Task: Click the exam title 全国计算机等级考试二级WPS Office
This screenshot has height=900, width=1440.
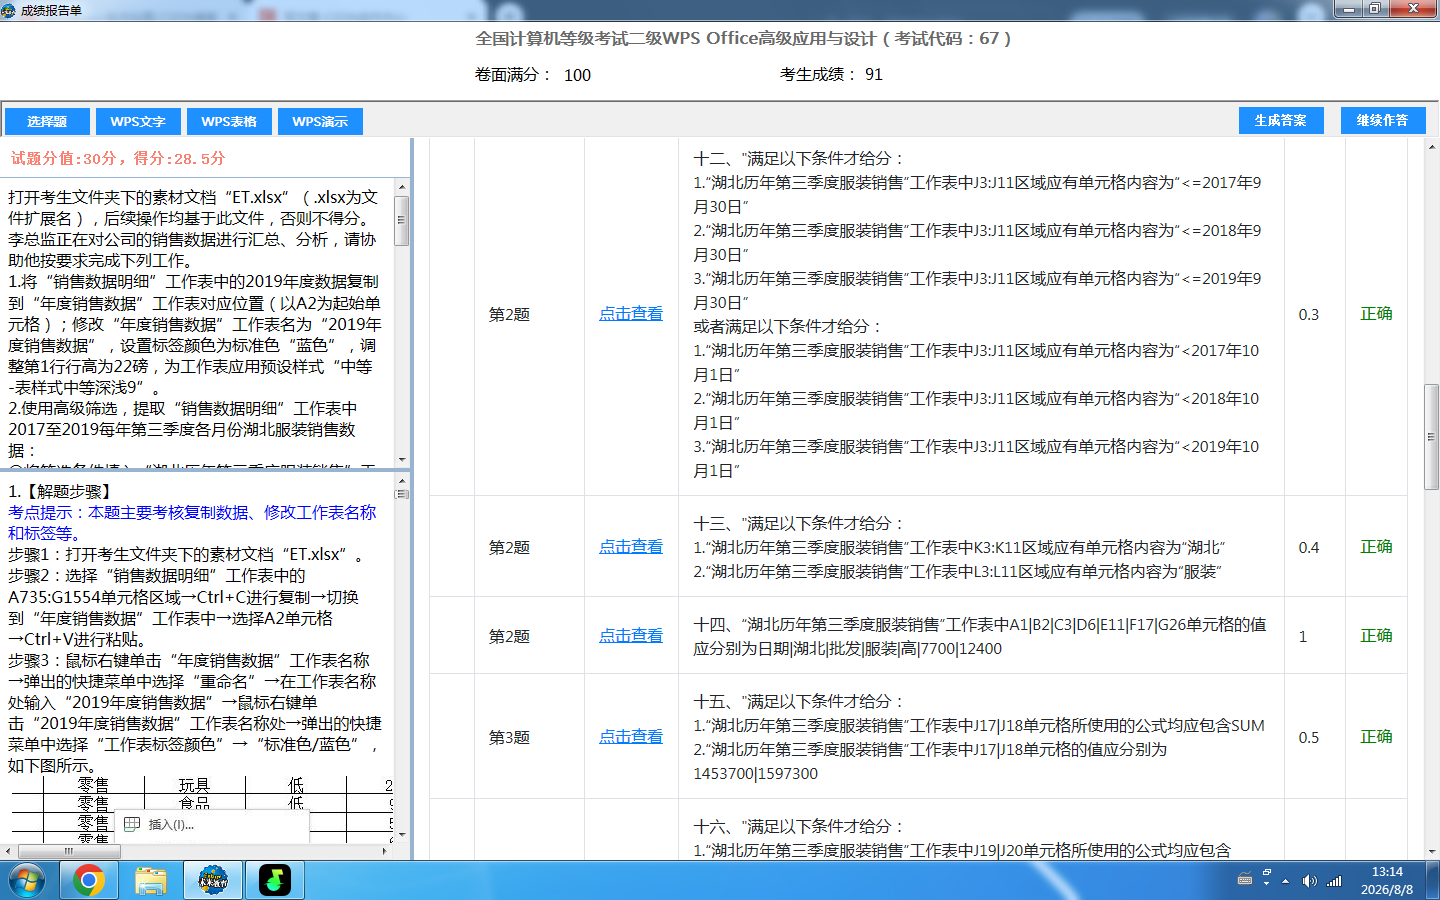Action: [743, 39]
